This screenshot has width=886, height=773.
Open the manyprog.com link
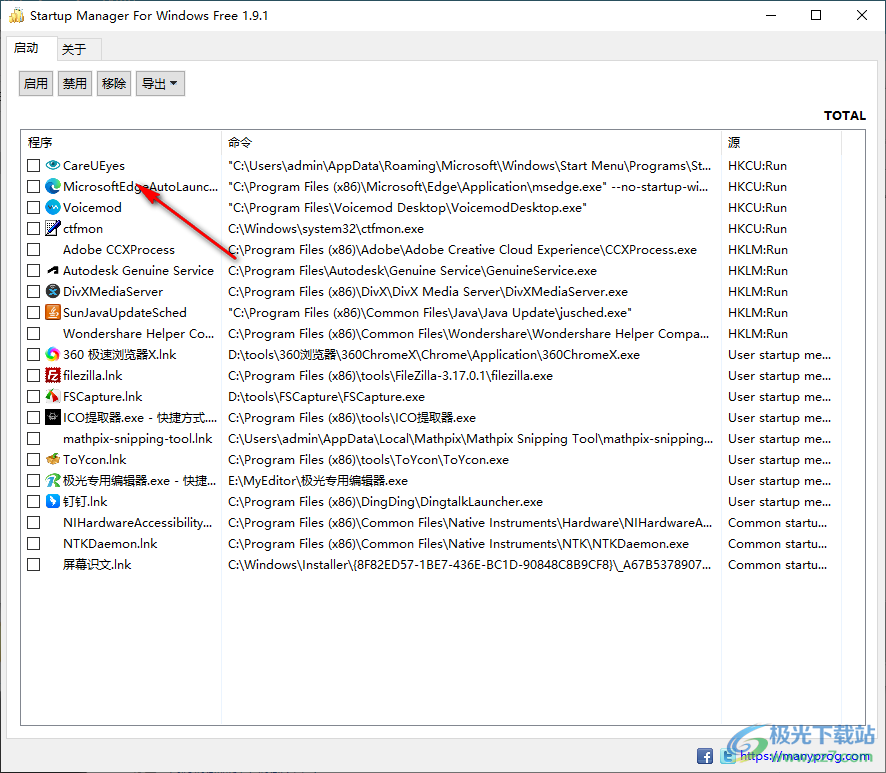coord(805,756)
